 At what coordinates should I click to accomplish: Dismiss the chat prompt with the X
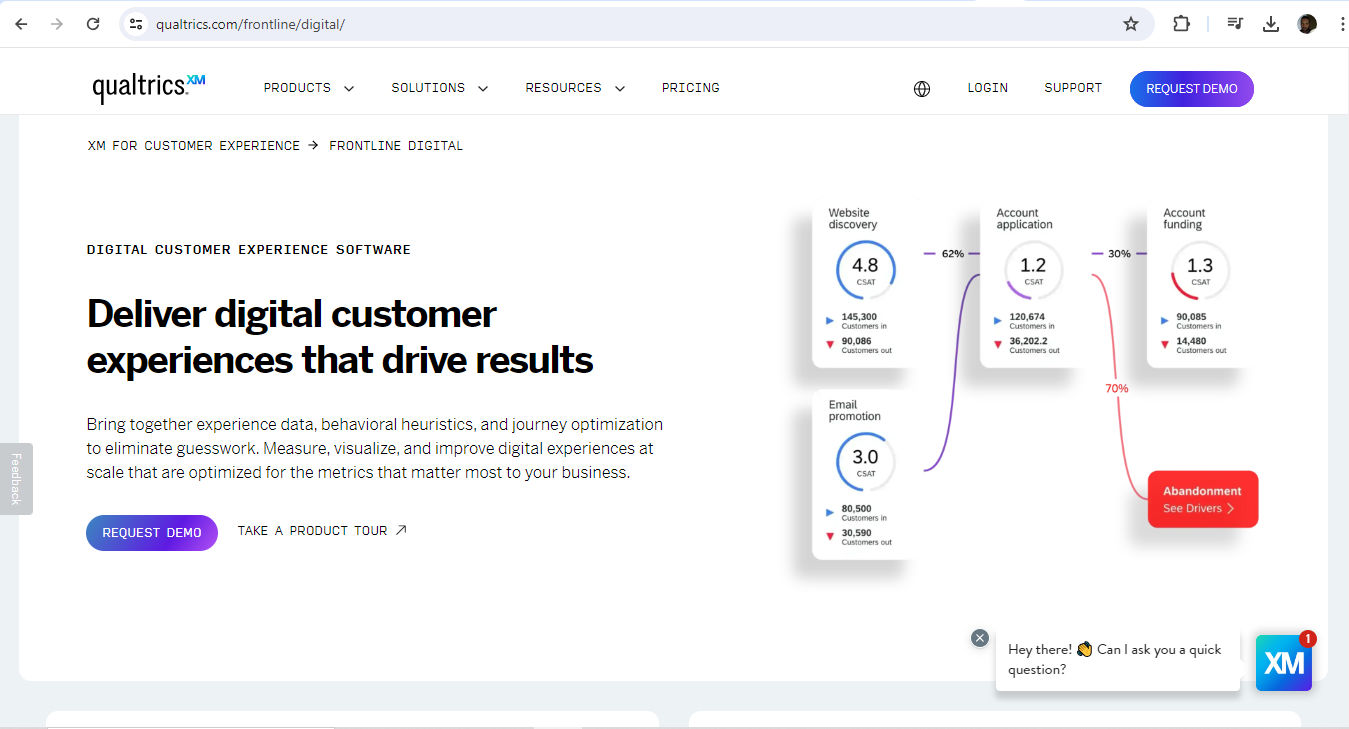pyautogui.click(x=979, y=637)
